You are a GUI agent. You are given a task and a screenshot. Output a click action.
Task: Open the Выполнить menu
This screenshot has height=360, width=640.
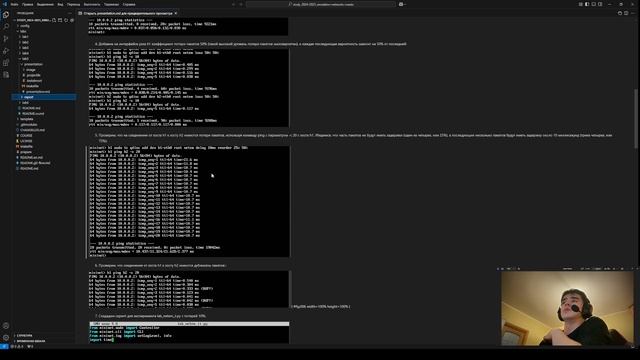click(x=92, y=4)
